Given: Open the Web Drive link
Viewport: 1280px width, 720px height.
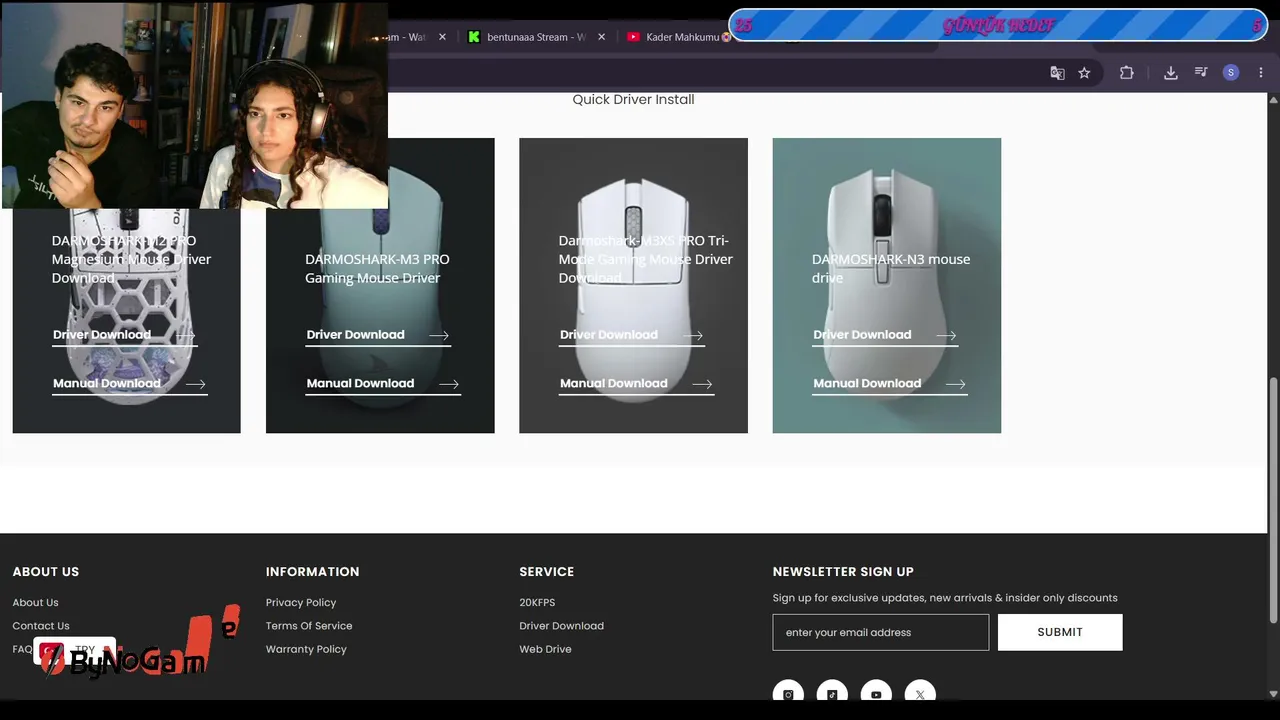Looking at the screenshot, I should coord(545,649).
